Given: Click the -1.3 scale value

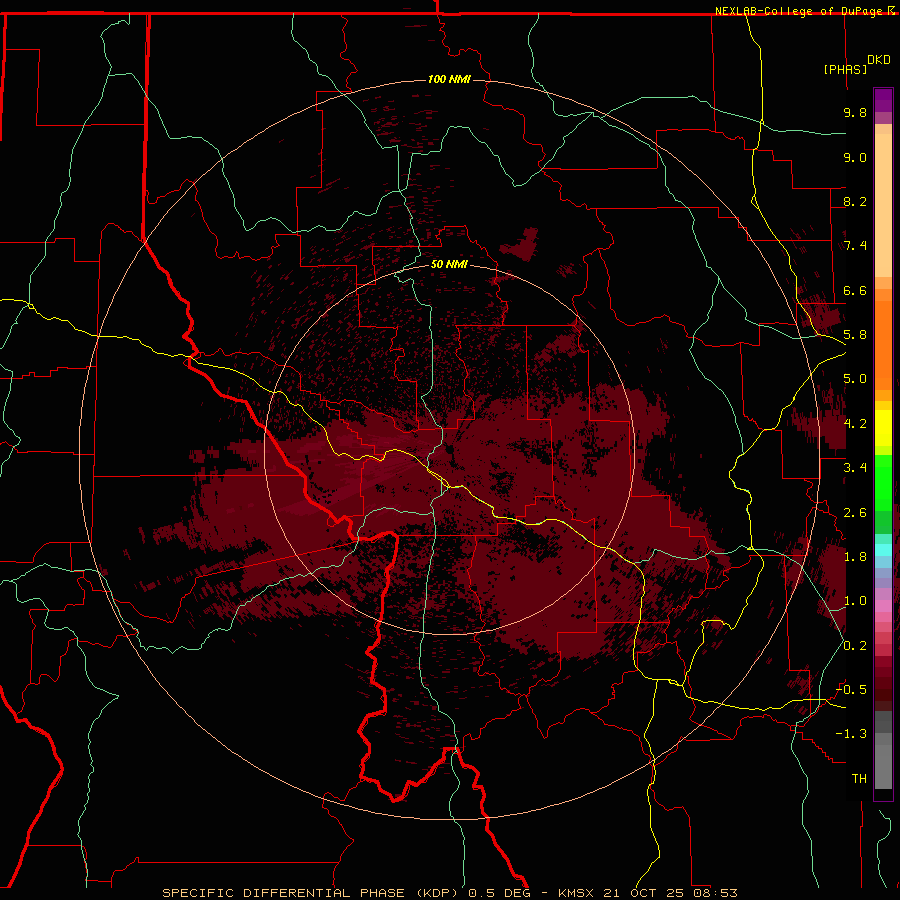Looking at the screenshot, I should click(851, 734).
